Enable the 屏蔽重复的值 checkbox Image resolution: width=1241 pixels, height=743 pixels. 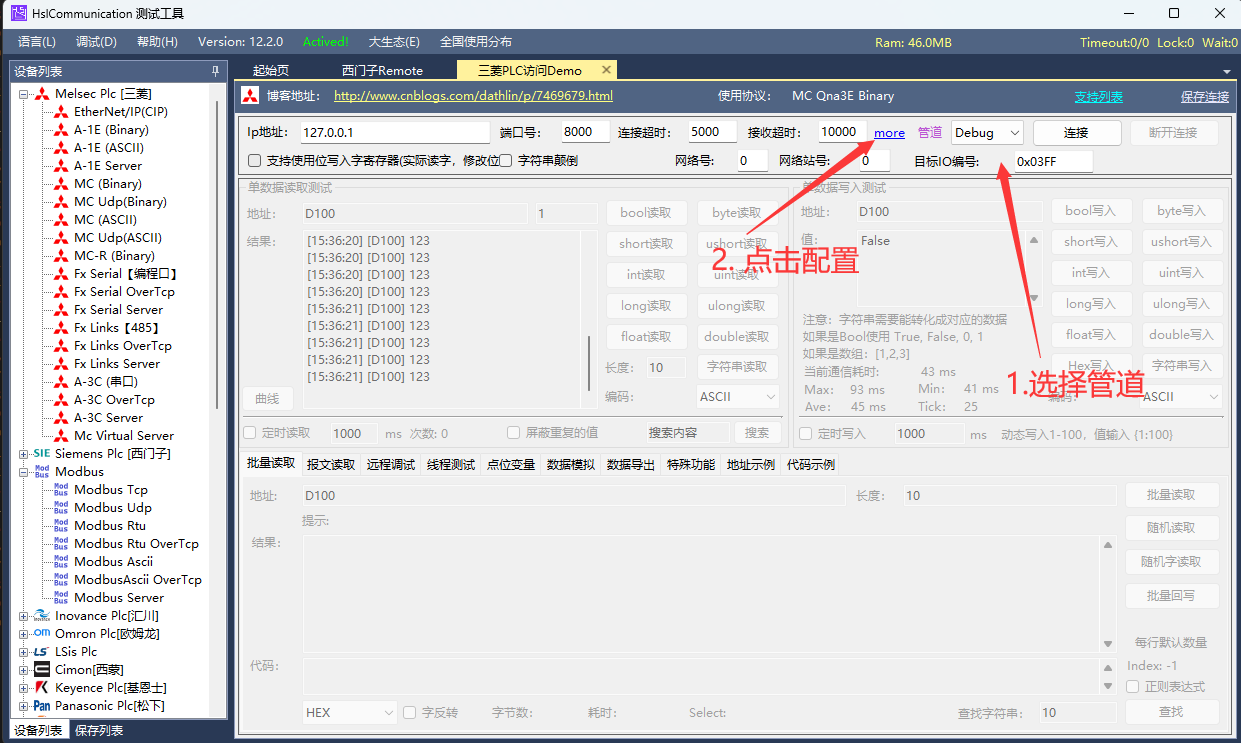[x=514, y=433]
